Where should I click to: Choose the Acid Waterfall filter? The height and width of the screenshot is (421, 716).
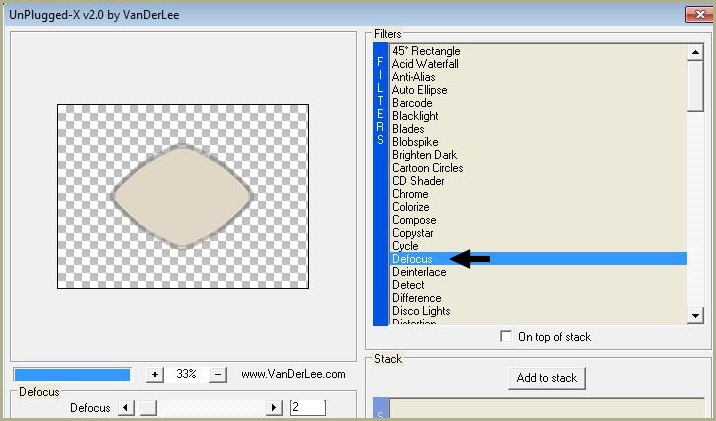425,64
